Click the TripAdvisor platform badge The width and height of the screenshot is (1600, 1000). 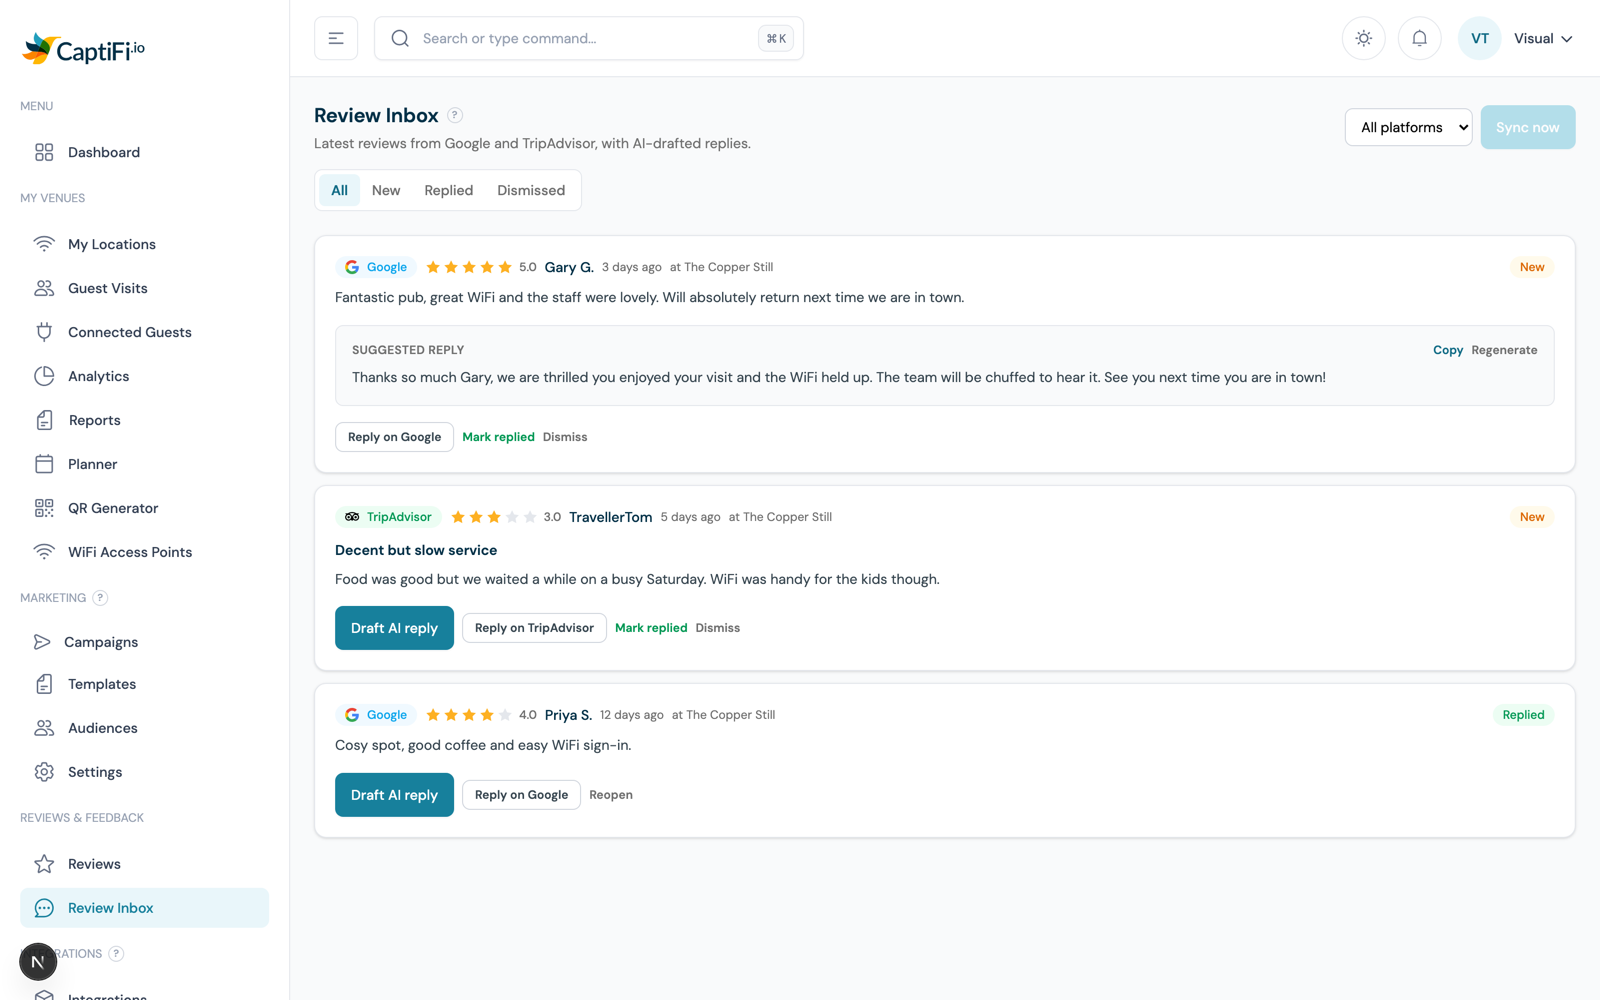pyautogui.click(x=388, y=517)
